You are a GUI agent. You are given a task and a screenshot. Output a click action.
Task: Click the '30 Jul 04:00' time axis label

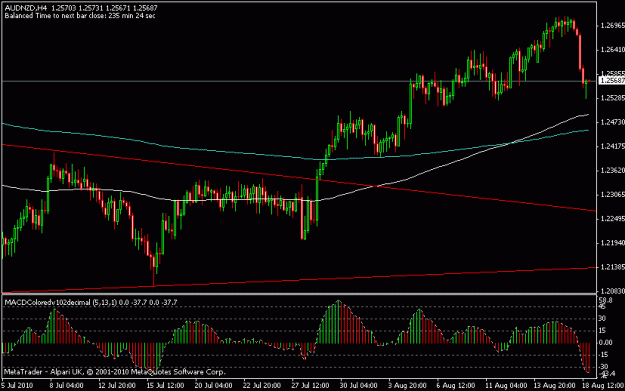point(359,385)
